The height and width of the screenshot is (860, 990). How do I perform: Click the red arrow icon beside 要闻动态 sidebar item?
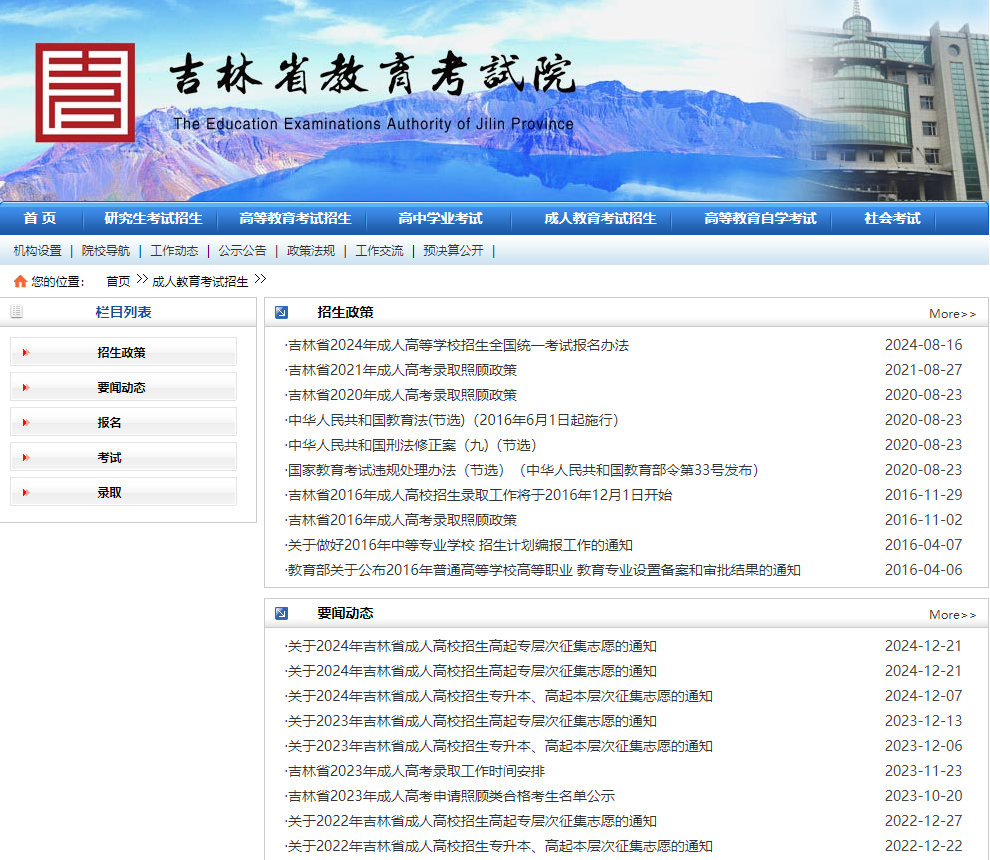[x=27, y=386]
